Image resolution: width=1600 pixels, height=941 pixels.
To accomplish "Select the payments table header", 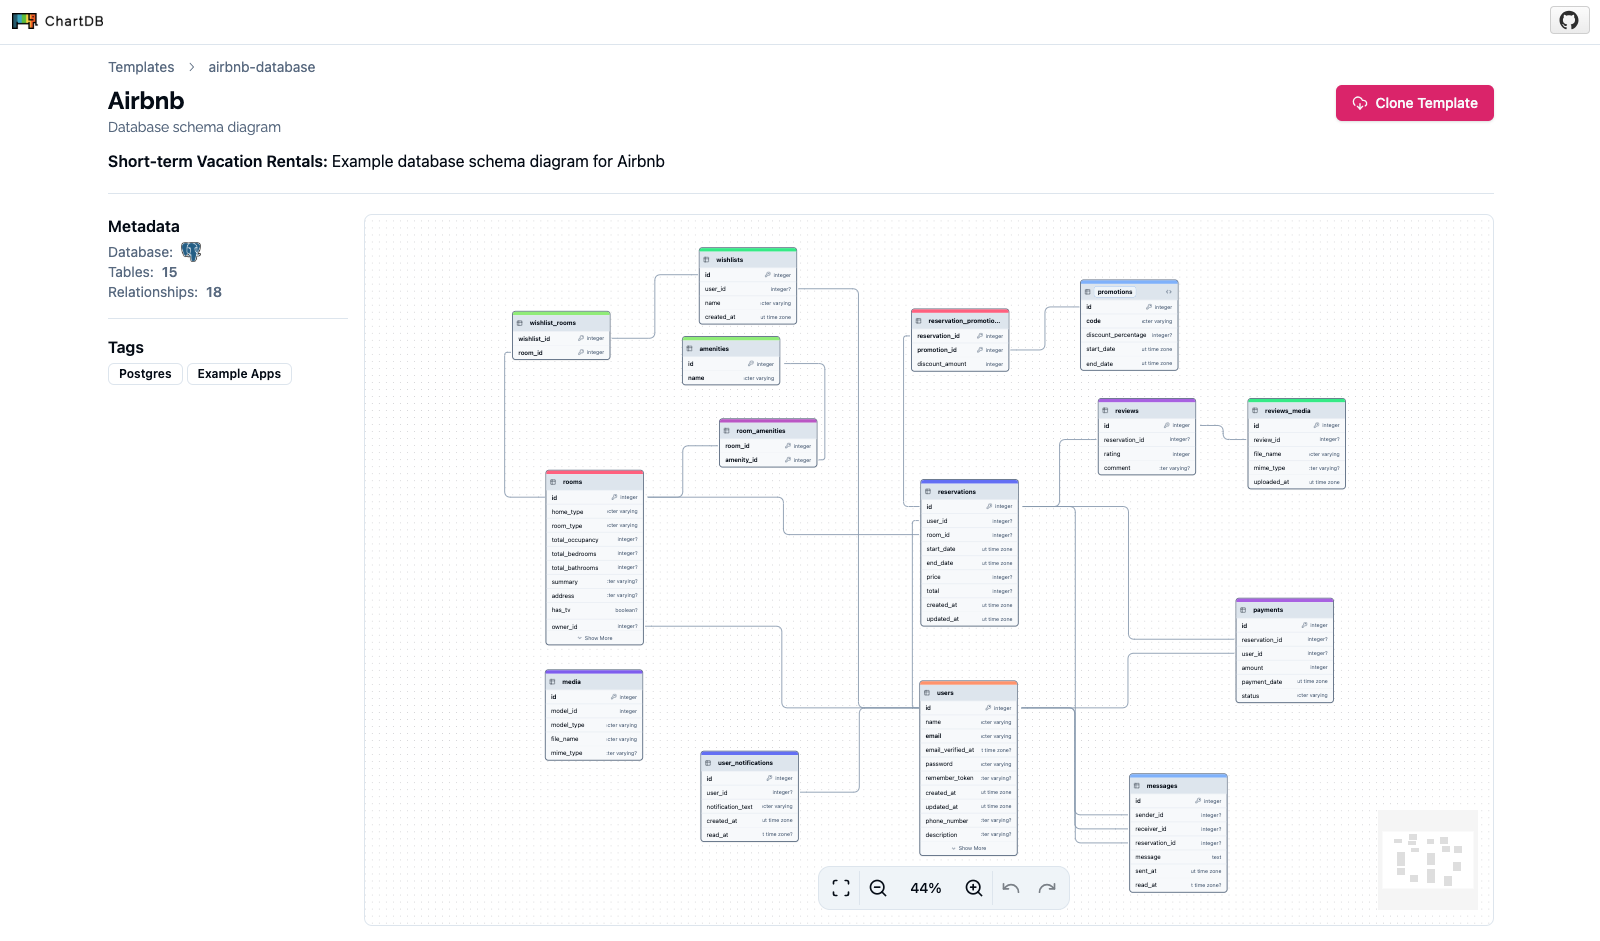I will pyautogui.click(x=1285, y=610).
